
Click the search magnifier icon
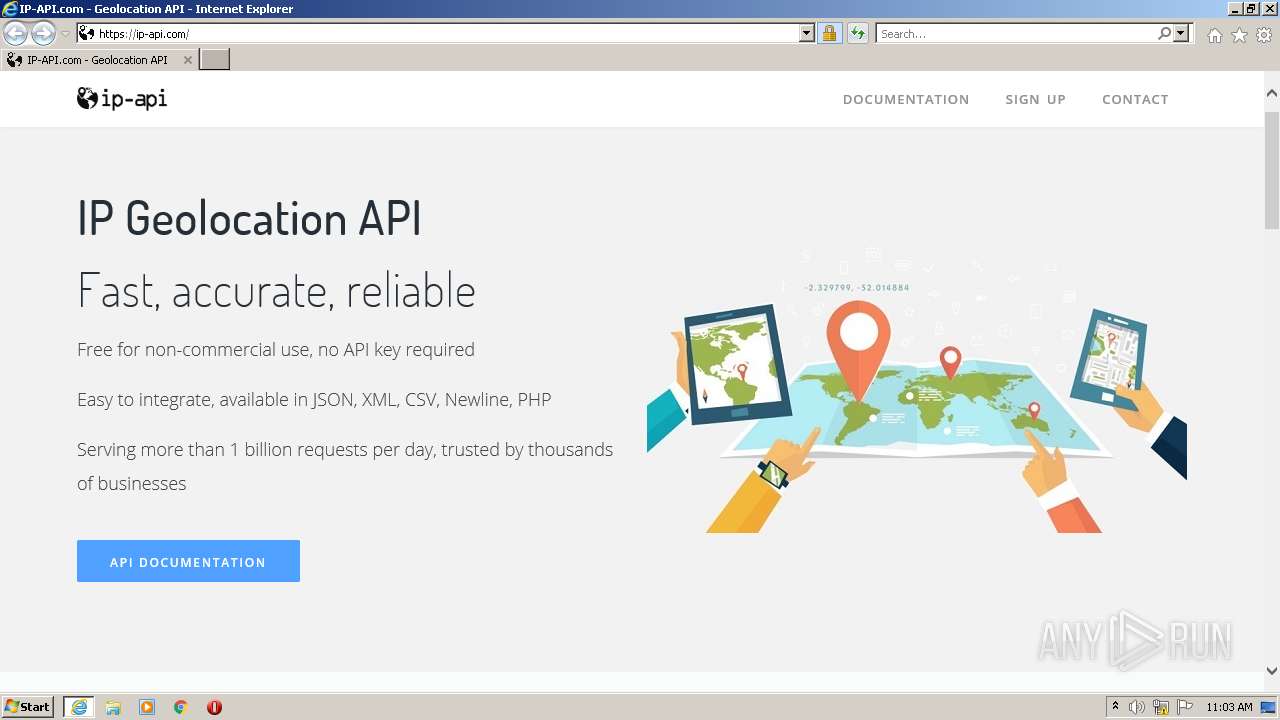(x=1164, y=34)
